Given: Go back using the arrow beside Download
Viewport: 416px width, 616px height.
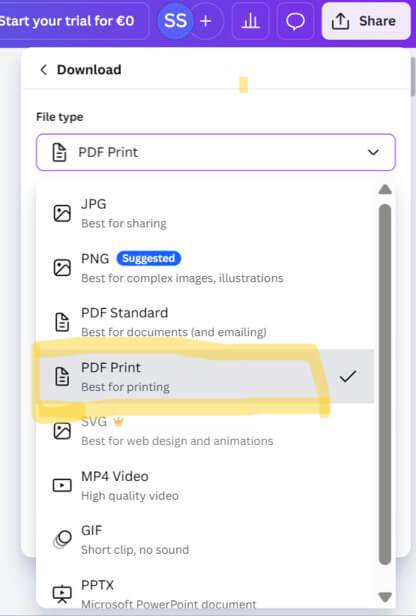Looking at the screenshot, I should [x=43, y=70].
